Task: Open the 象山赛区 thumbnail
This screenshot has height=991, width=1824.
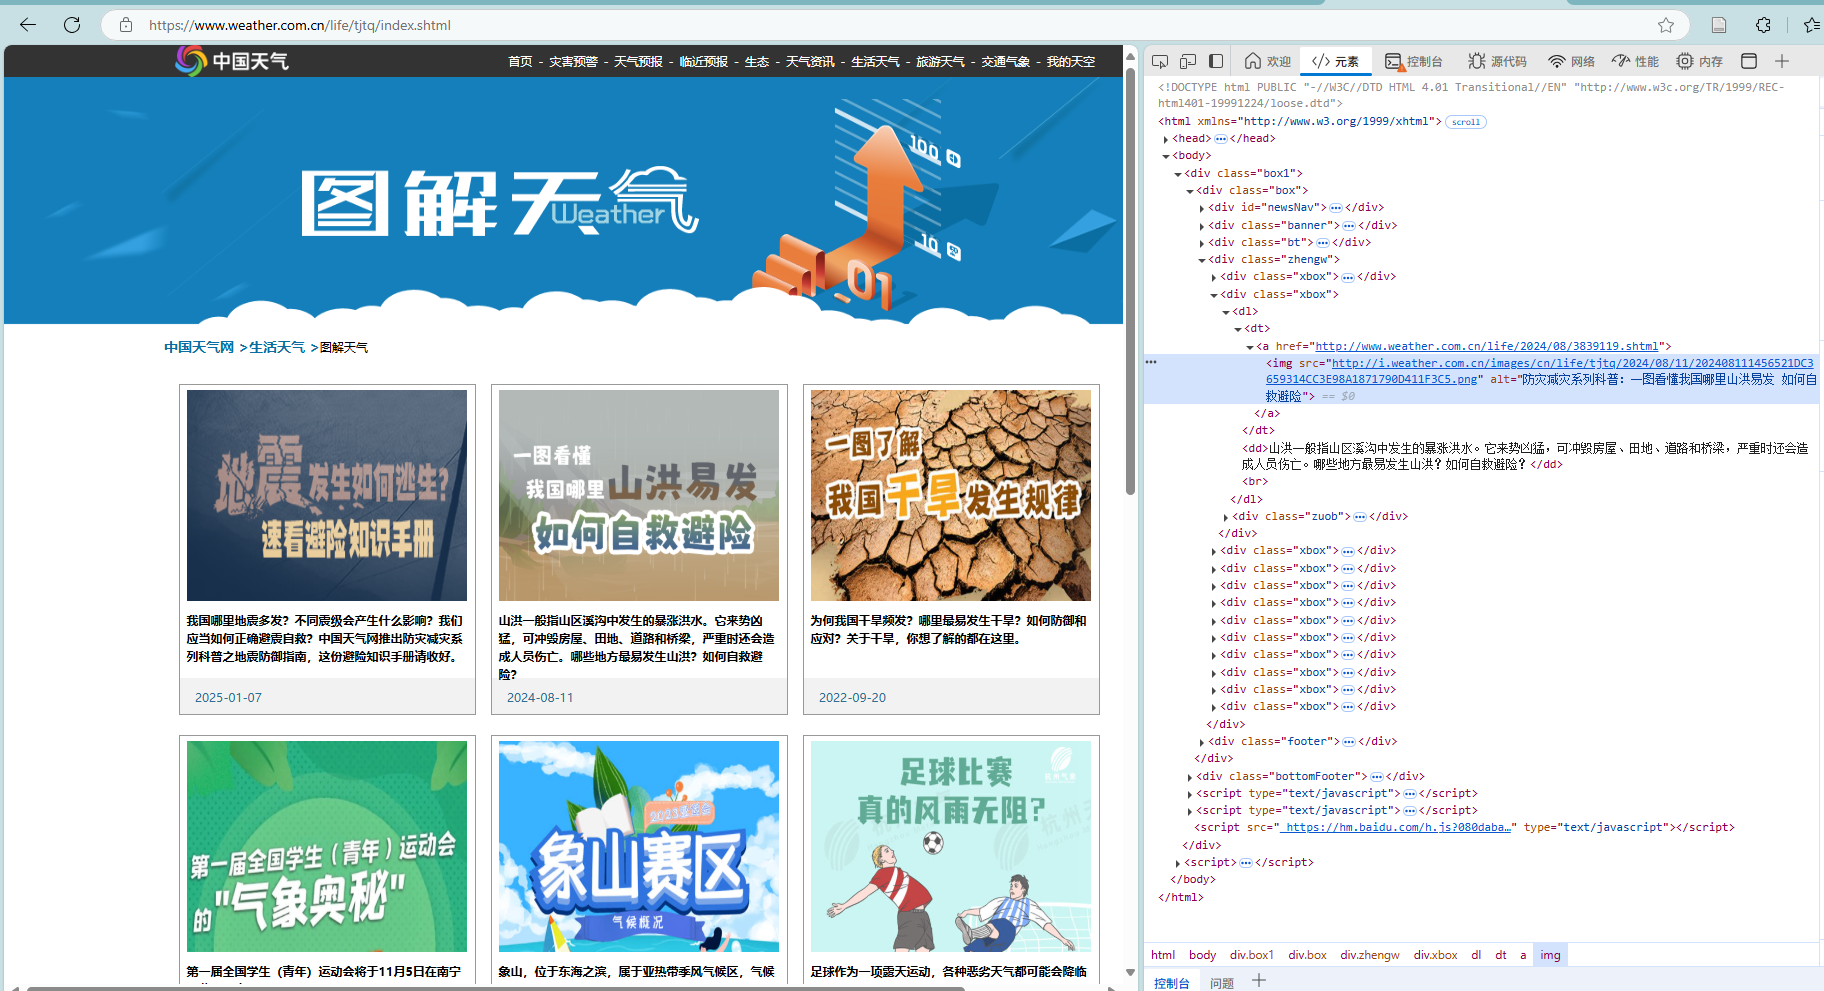Action: pos(639,846)
